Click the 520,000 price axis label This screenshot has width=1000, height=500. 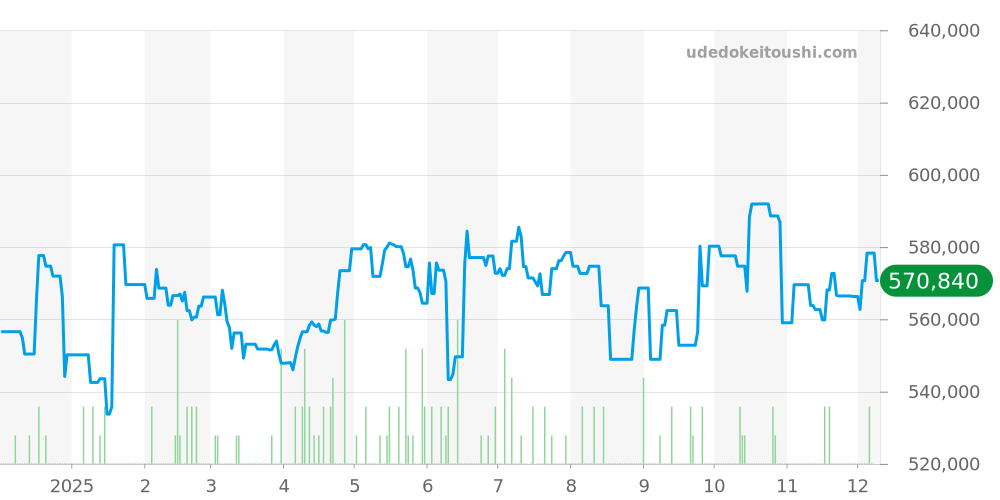point(943,464)
